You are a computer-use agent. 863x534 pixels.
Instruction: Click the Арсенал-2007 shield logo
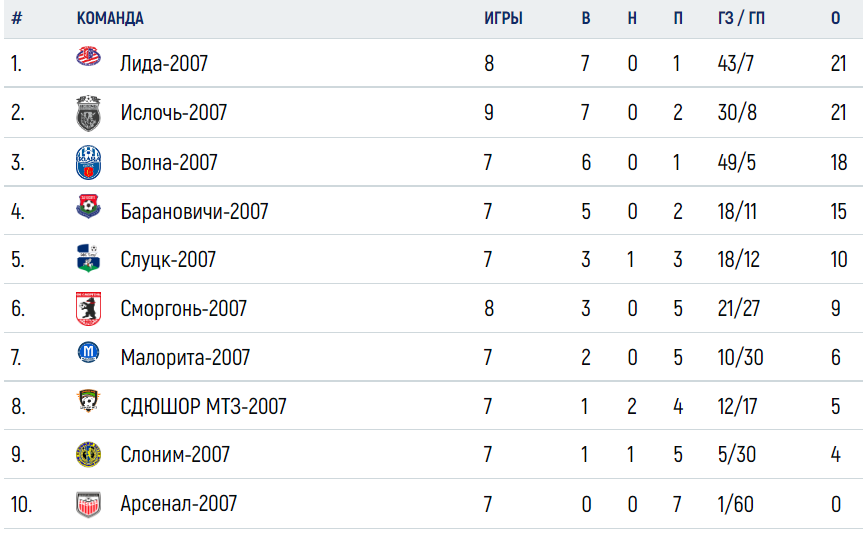88,504
